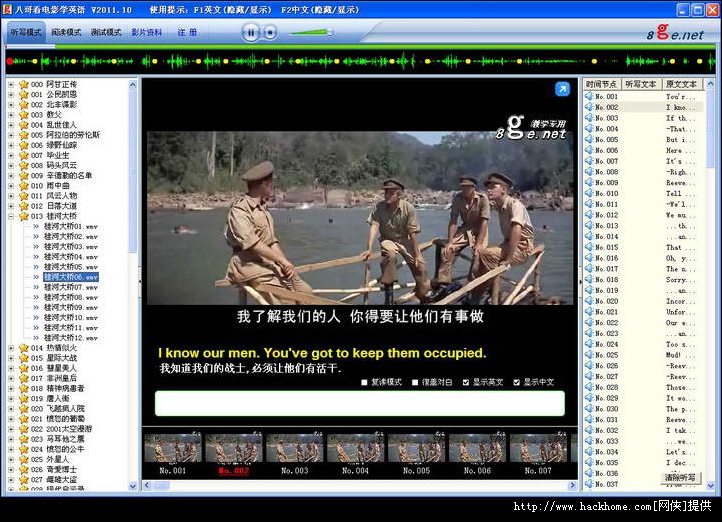This screenshot has height=522, width=722.
Task: Expand the 025 外星人 tree node
Action: click(11, 459)
